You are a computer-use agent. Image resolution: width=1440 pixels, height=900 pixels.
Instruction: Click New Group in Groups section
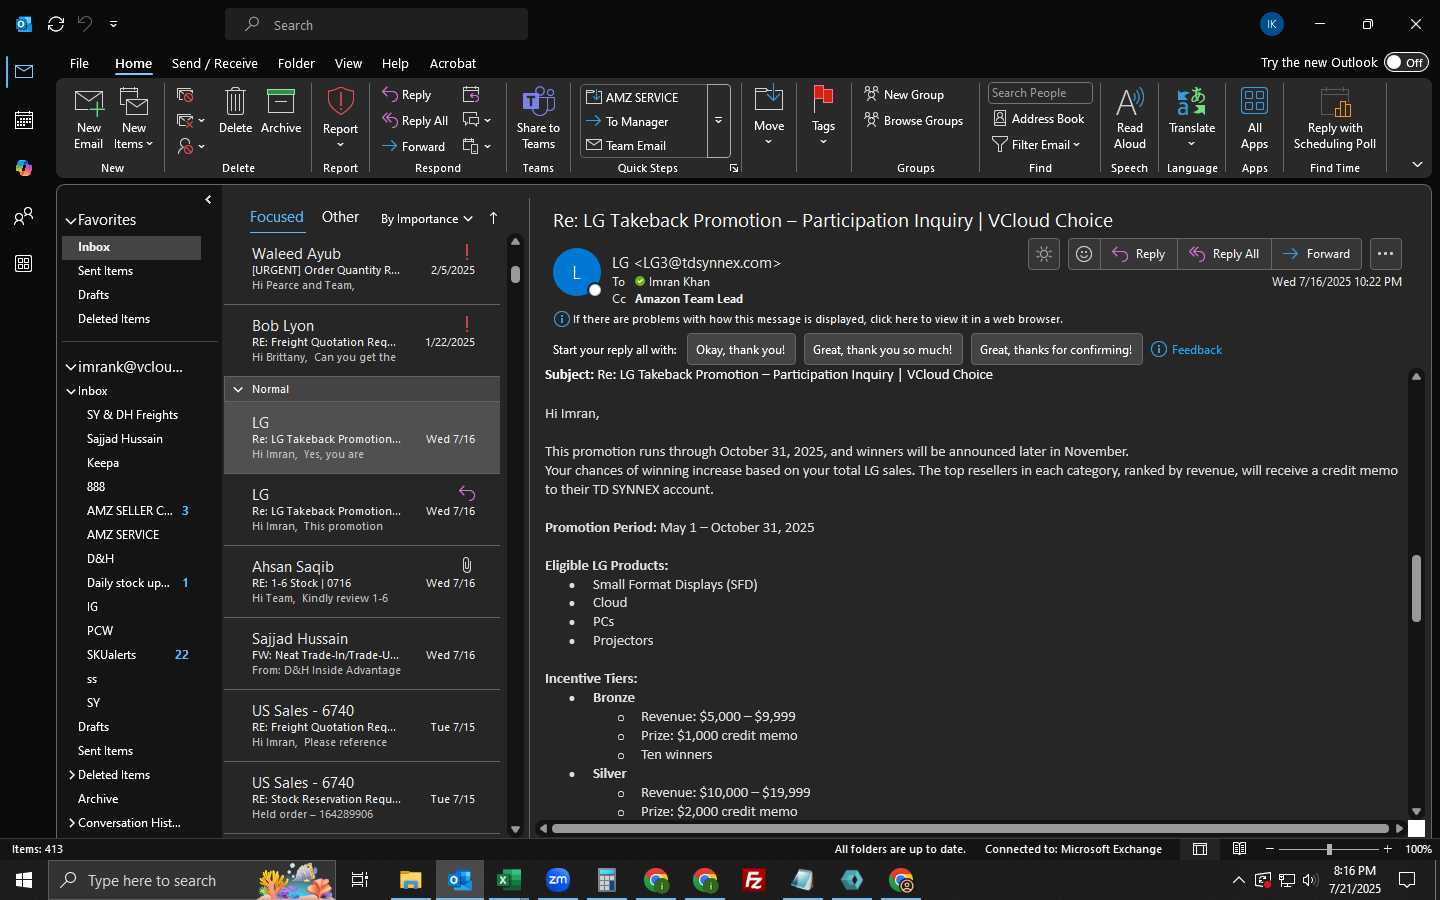[x=904, y=95]
